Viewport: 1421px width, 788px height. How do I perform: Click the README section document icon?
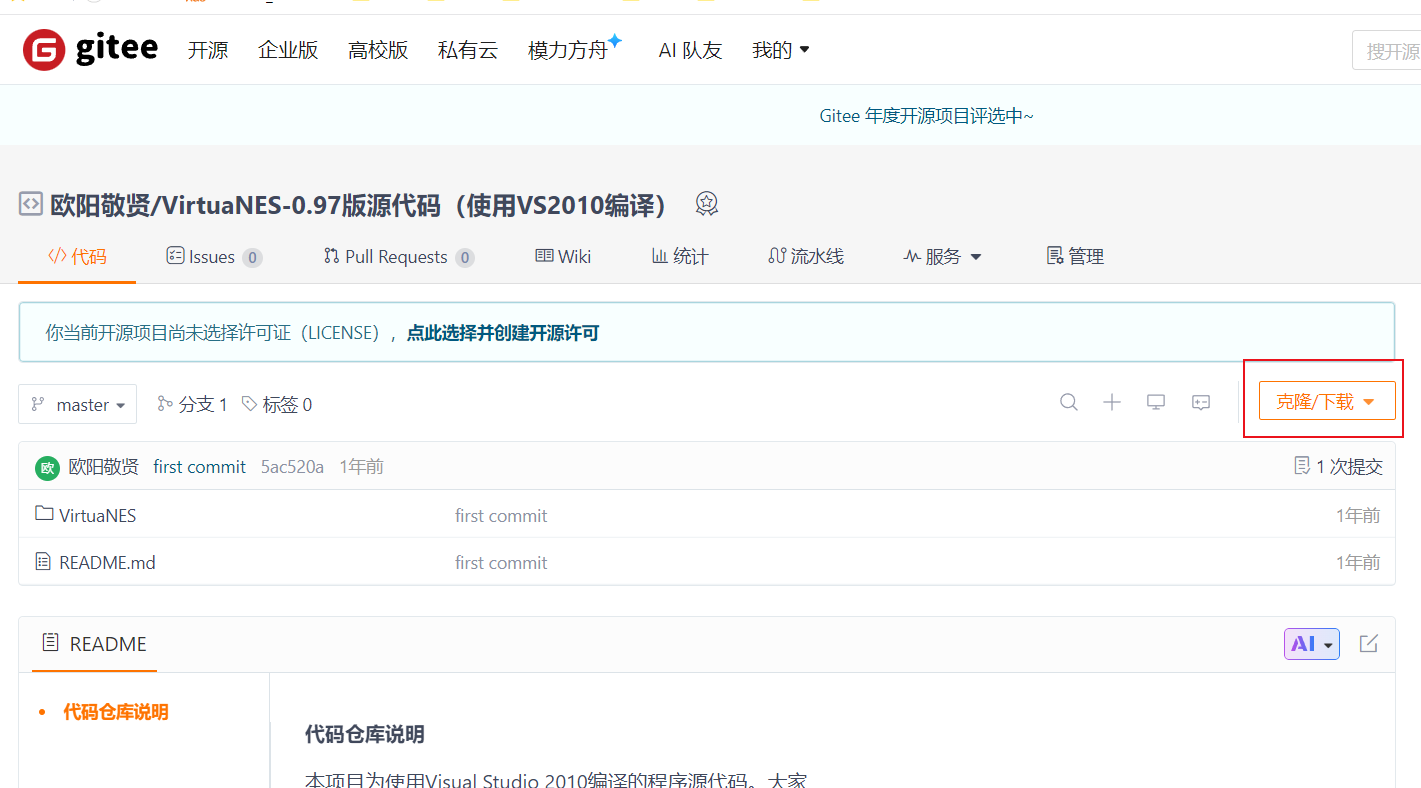coord(50,643)
